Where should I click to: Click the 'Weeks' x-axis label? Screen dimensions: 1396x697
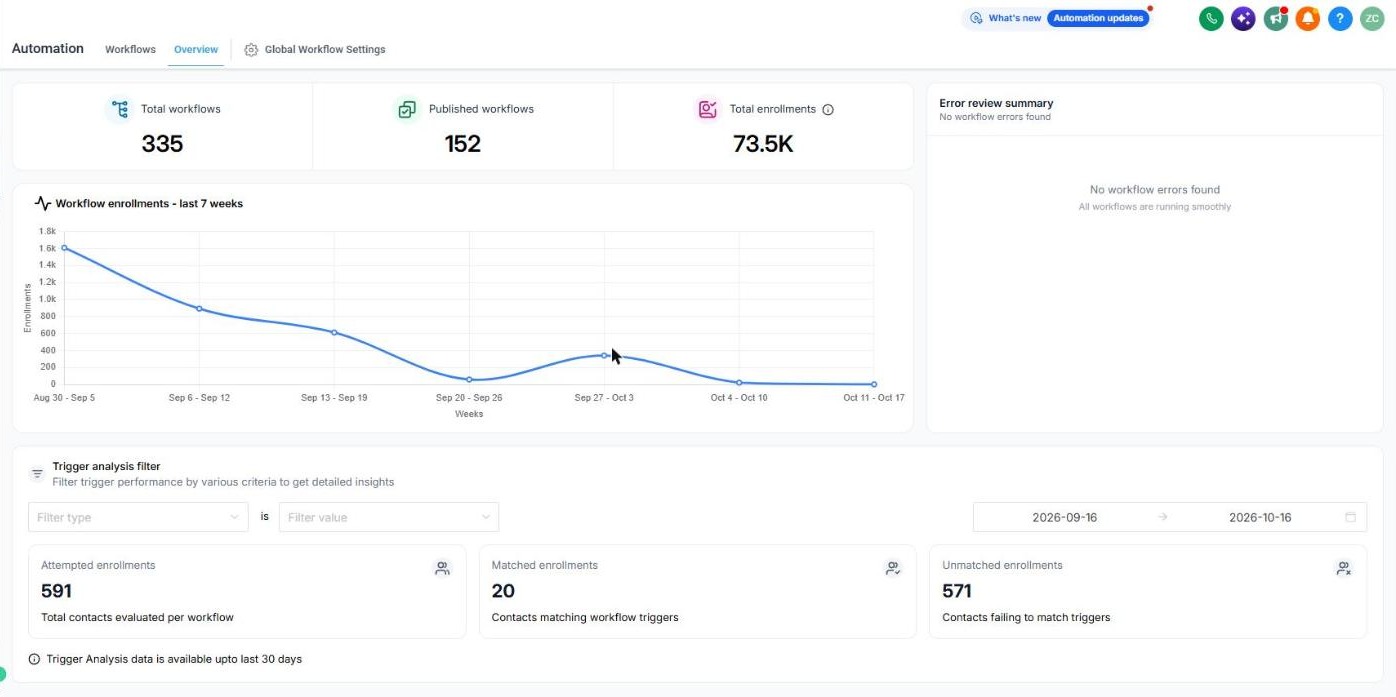(x=469, y=414)
